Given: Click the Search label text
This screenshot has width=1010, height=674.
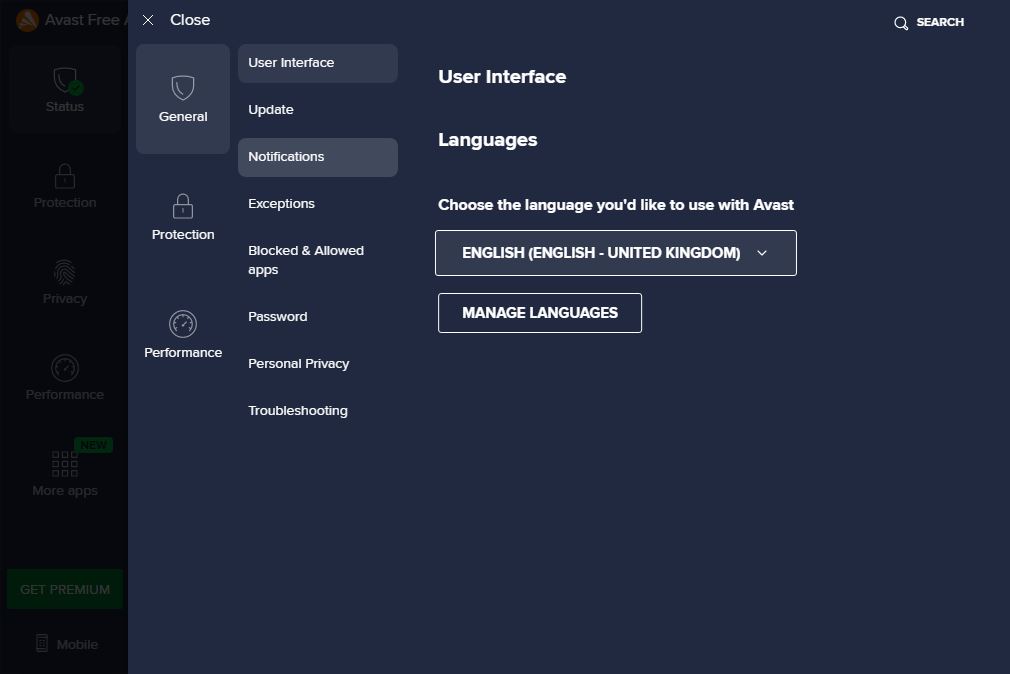Looking at the screenshot, I should pyautogui.click(x=940, y=23).
